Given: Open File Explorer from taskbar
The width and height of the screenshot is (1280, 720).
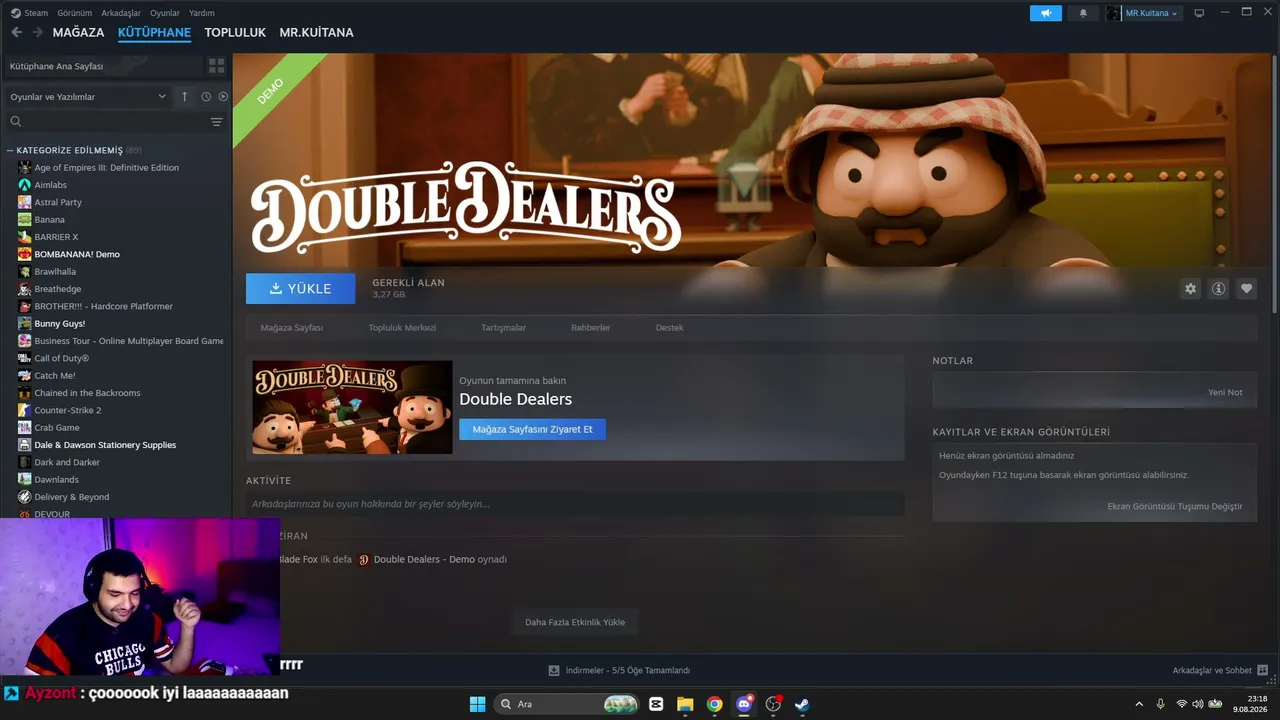Looking at the screenshot, I should click(x=685, y=704).
